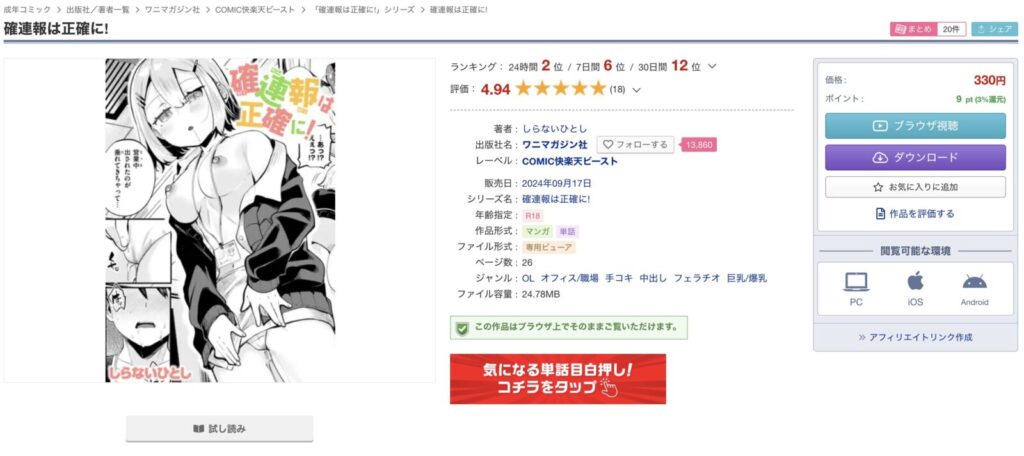Expand the ranking details chevron

tap(712, 67)
